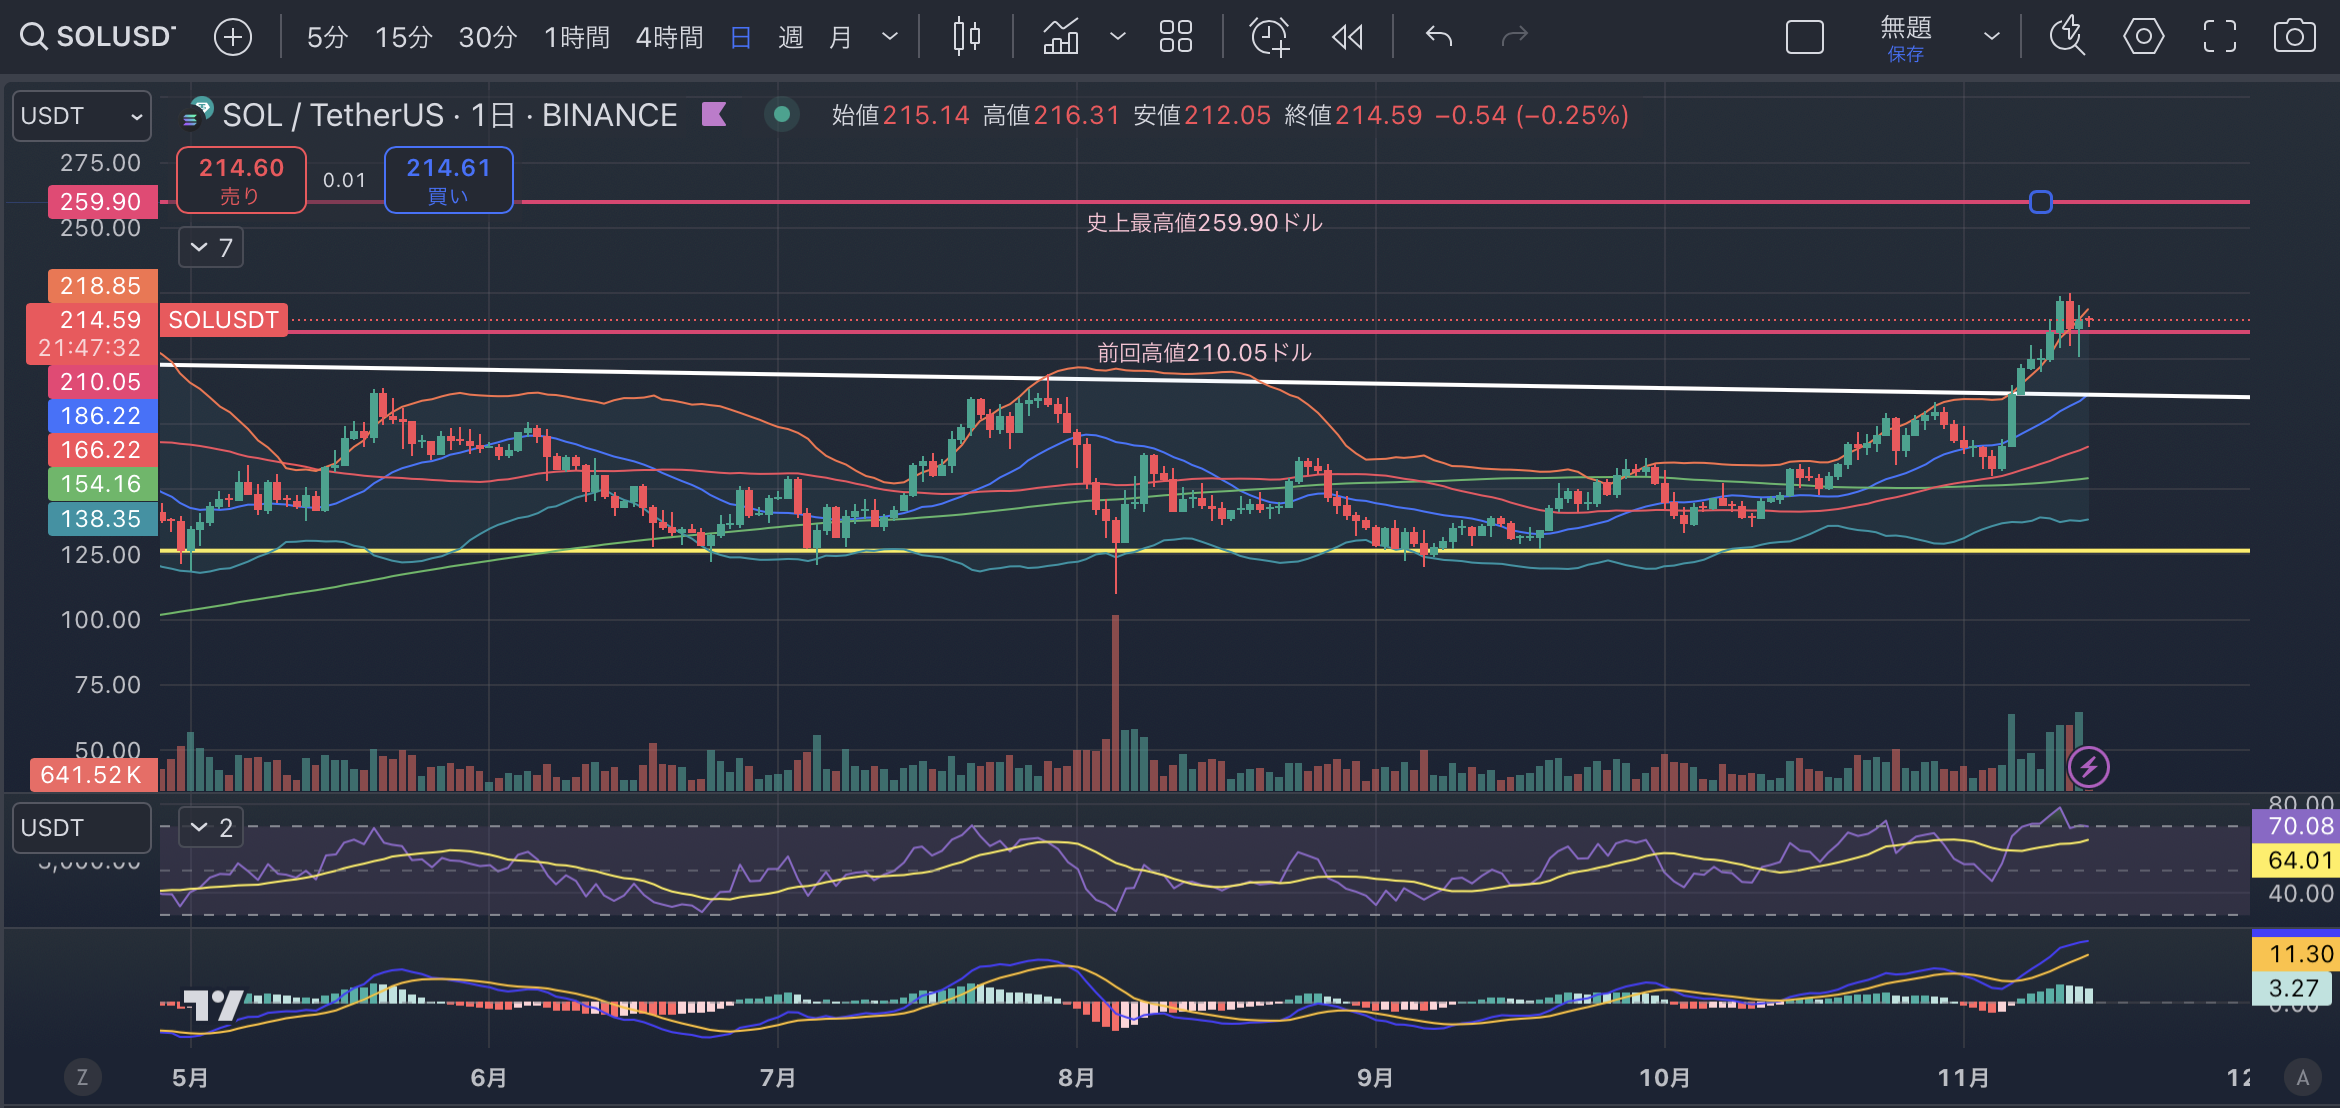Click the 8月 time axis label
This screenshot has width=2340, height=1108.
1076,1078
